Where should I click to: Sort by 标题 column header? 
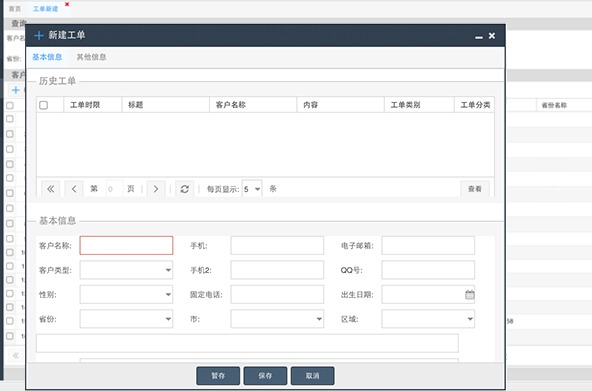point(166,105)
